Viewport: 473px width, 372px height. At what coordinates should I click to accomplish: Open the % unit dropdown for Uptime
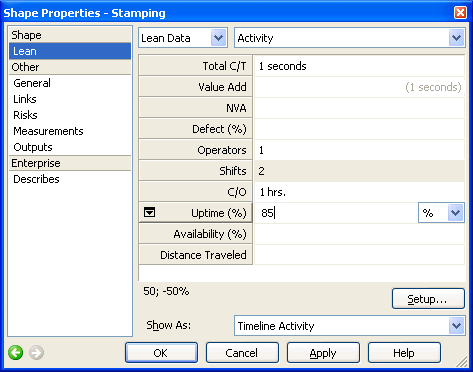click(456, 213)
